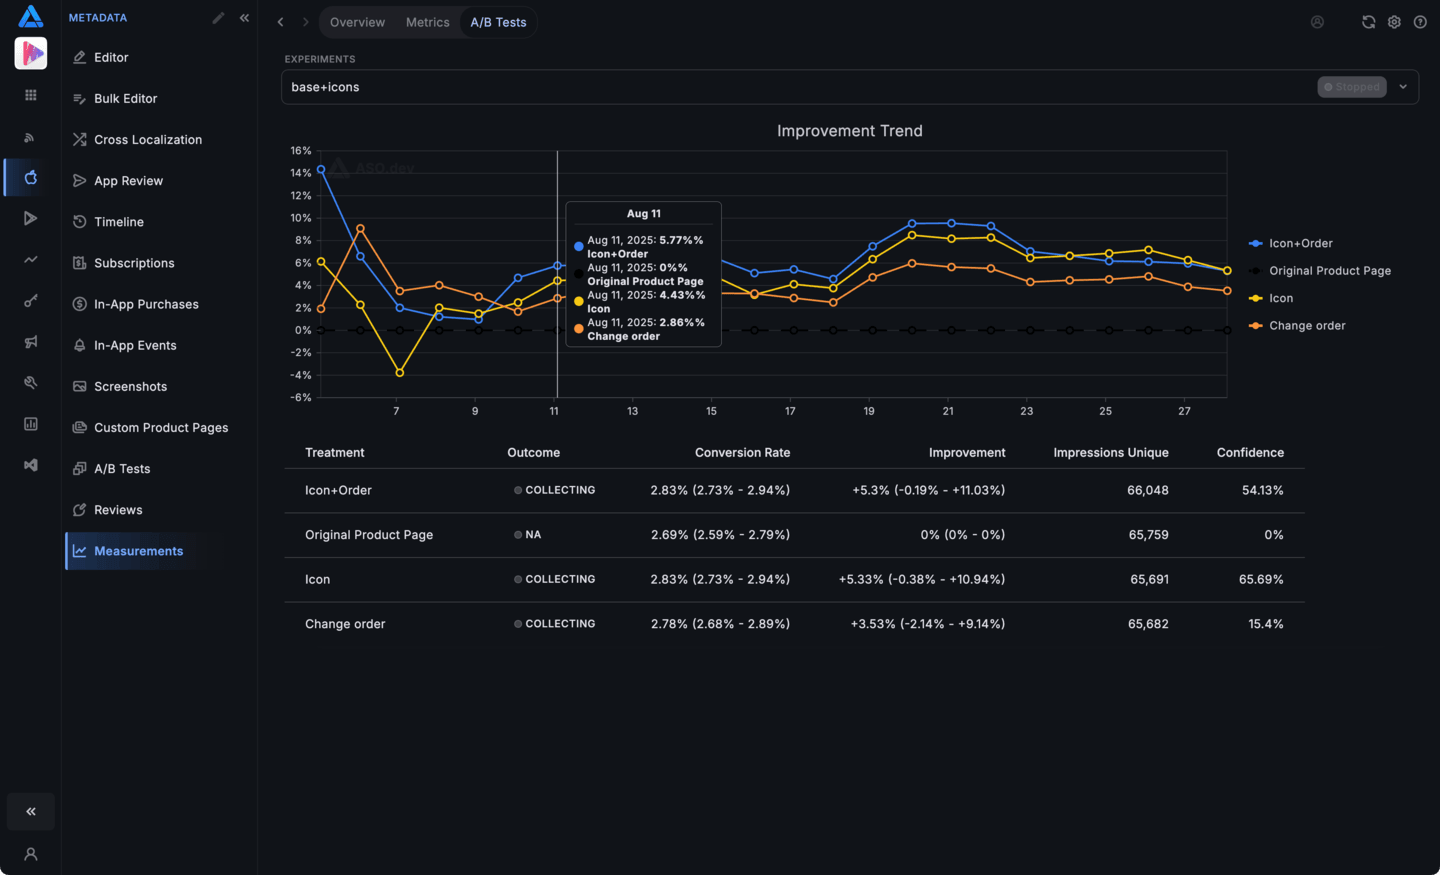Select Measurements in the sidebar
The image size is (1440, 875).
click(x=158, y=551)
